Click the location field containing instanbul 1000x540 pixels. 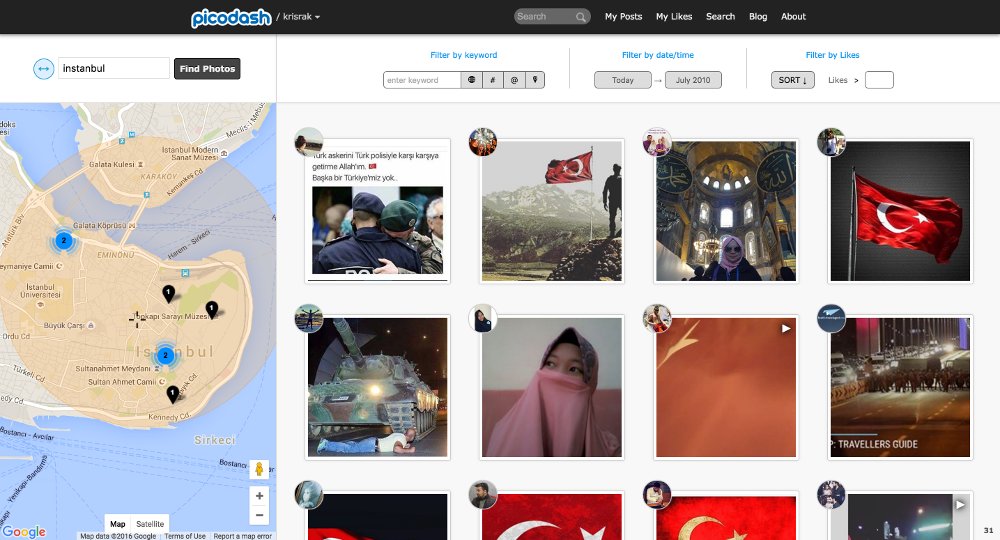coord(114,68)
